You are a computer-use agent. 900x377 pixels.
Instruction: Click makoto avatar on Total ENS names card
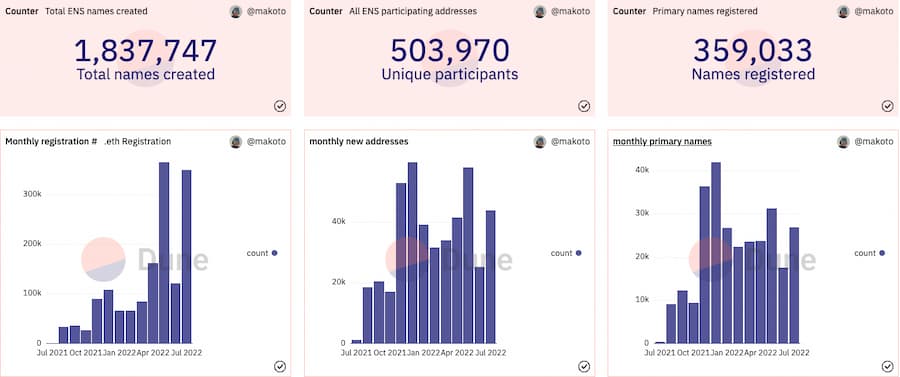236,11
